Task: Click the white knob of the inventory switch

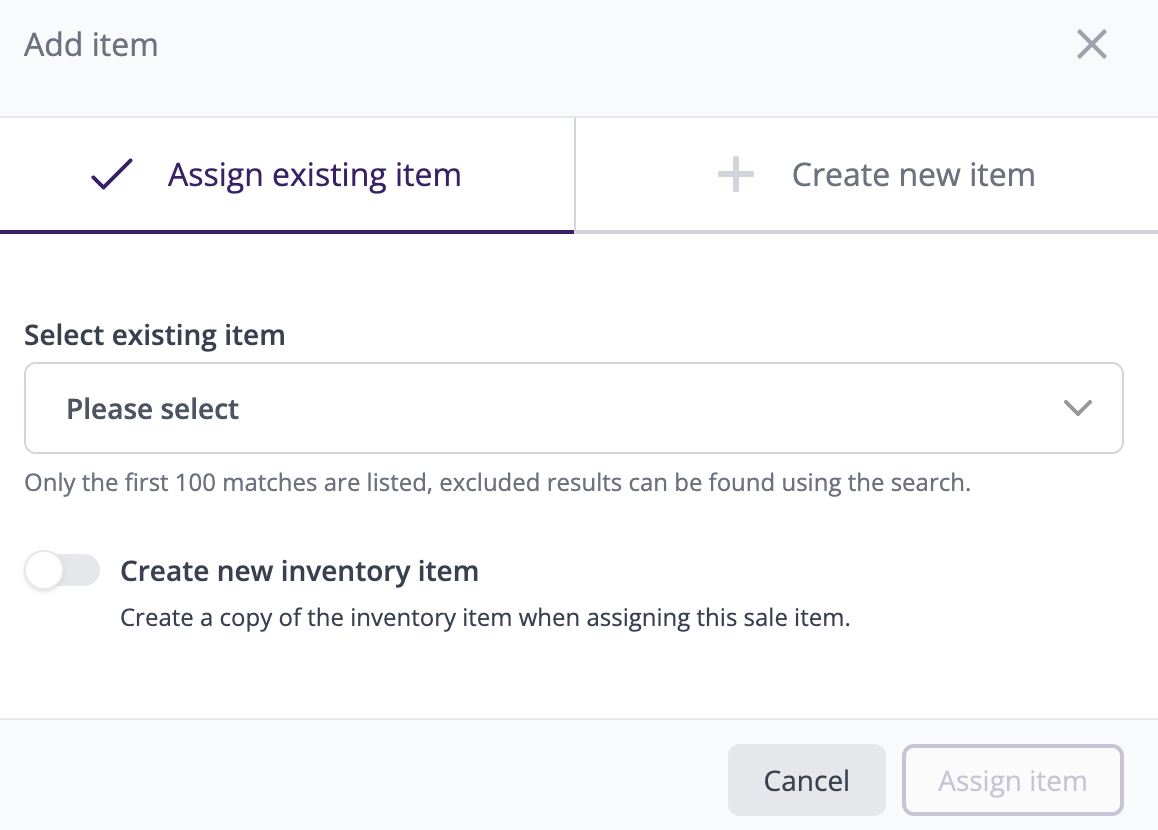Action: pyautogui.click(x=45, y=571)
